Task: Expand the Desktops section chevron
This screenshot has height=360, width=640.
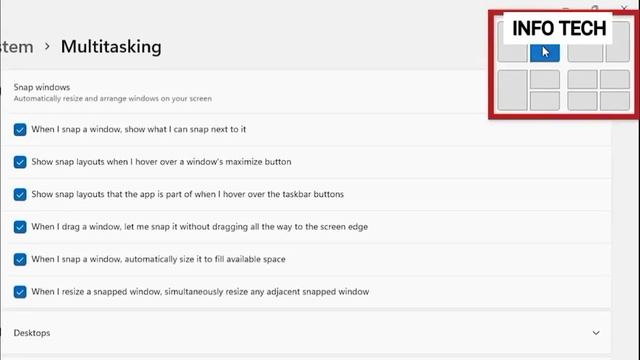Action: [596, 333]
